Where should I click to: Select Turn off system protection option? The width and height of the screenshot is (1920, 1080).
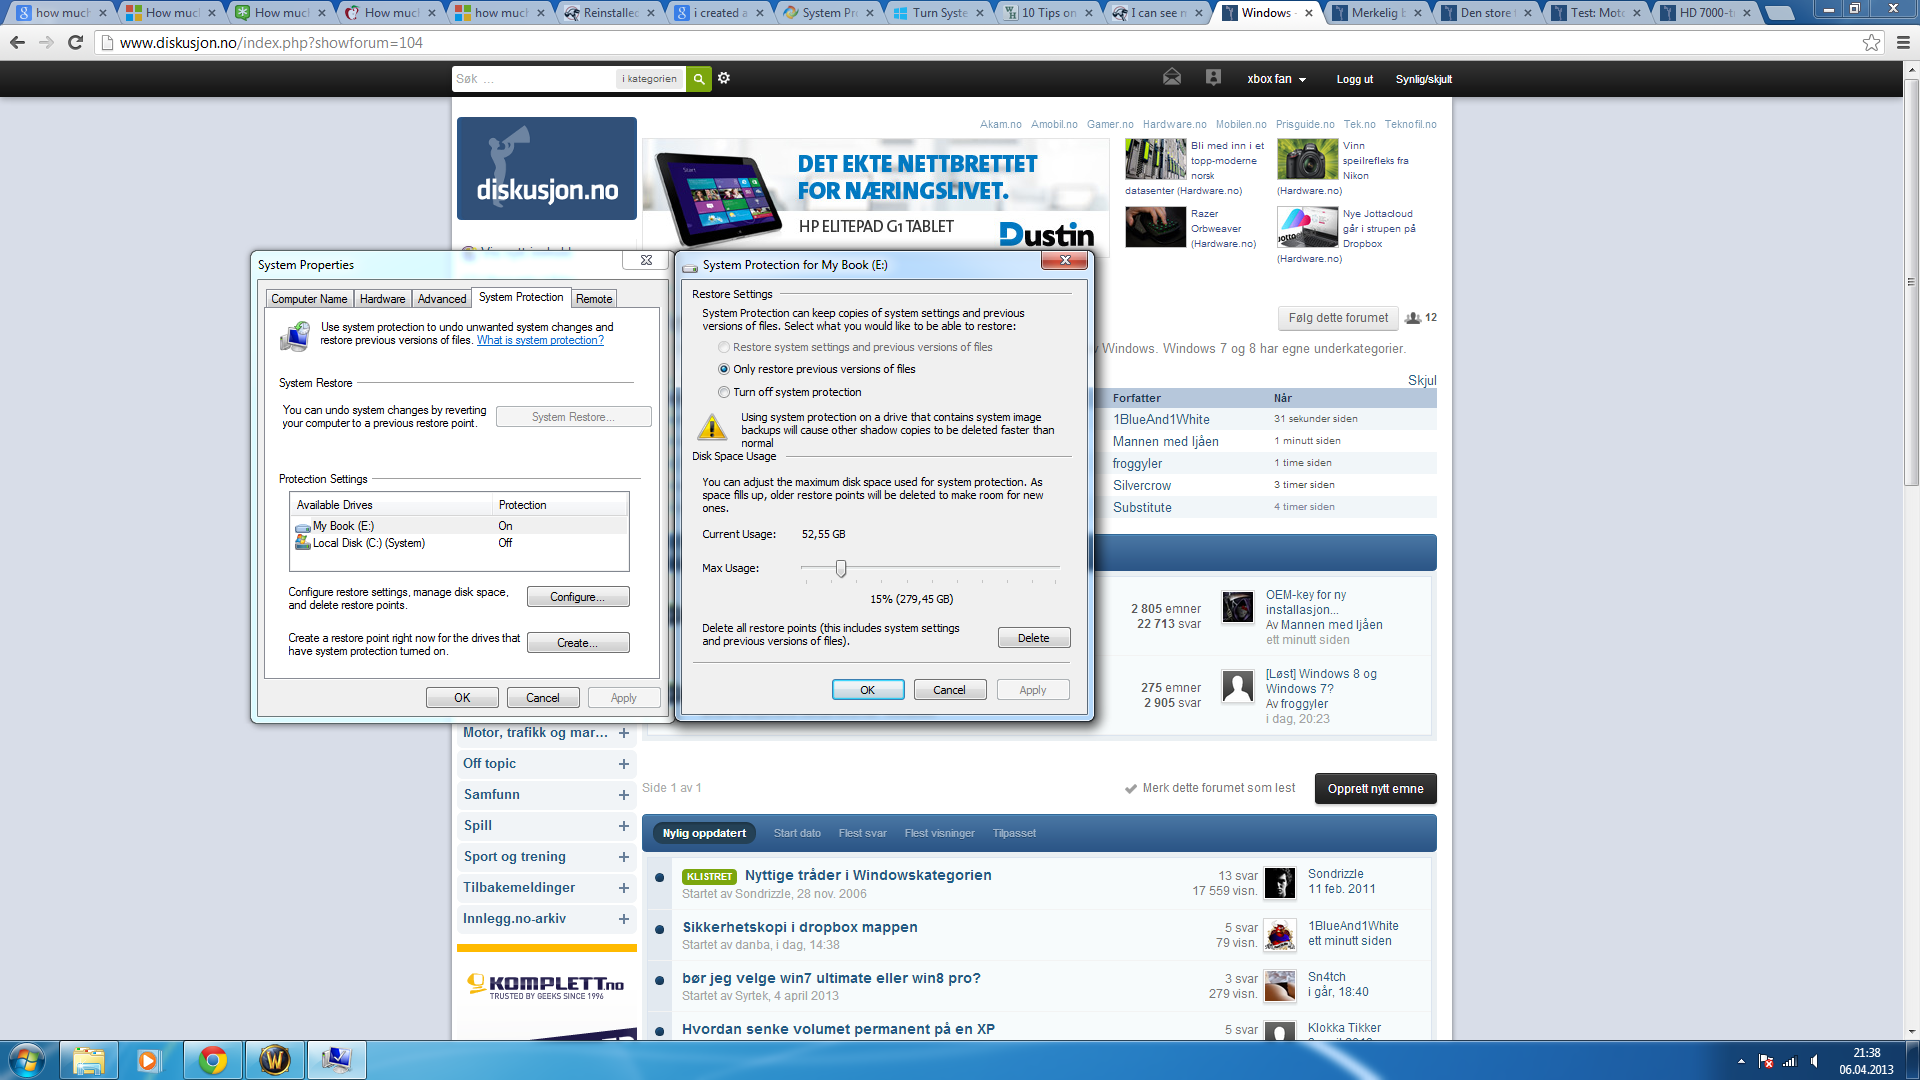723,392
